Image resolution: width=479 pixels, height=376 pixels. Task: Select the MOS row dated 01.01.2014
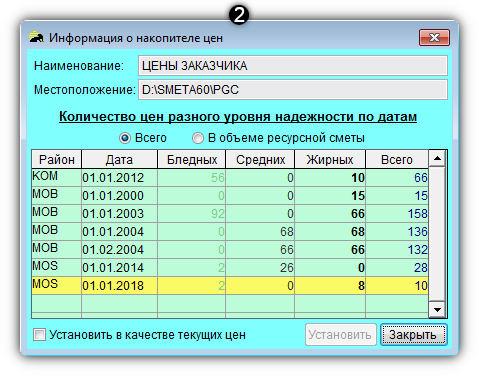coord(230,267)
